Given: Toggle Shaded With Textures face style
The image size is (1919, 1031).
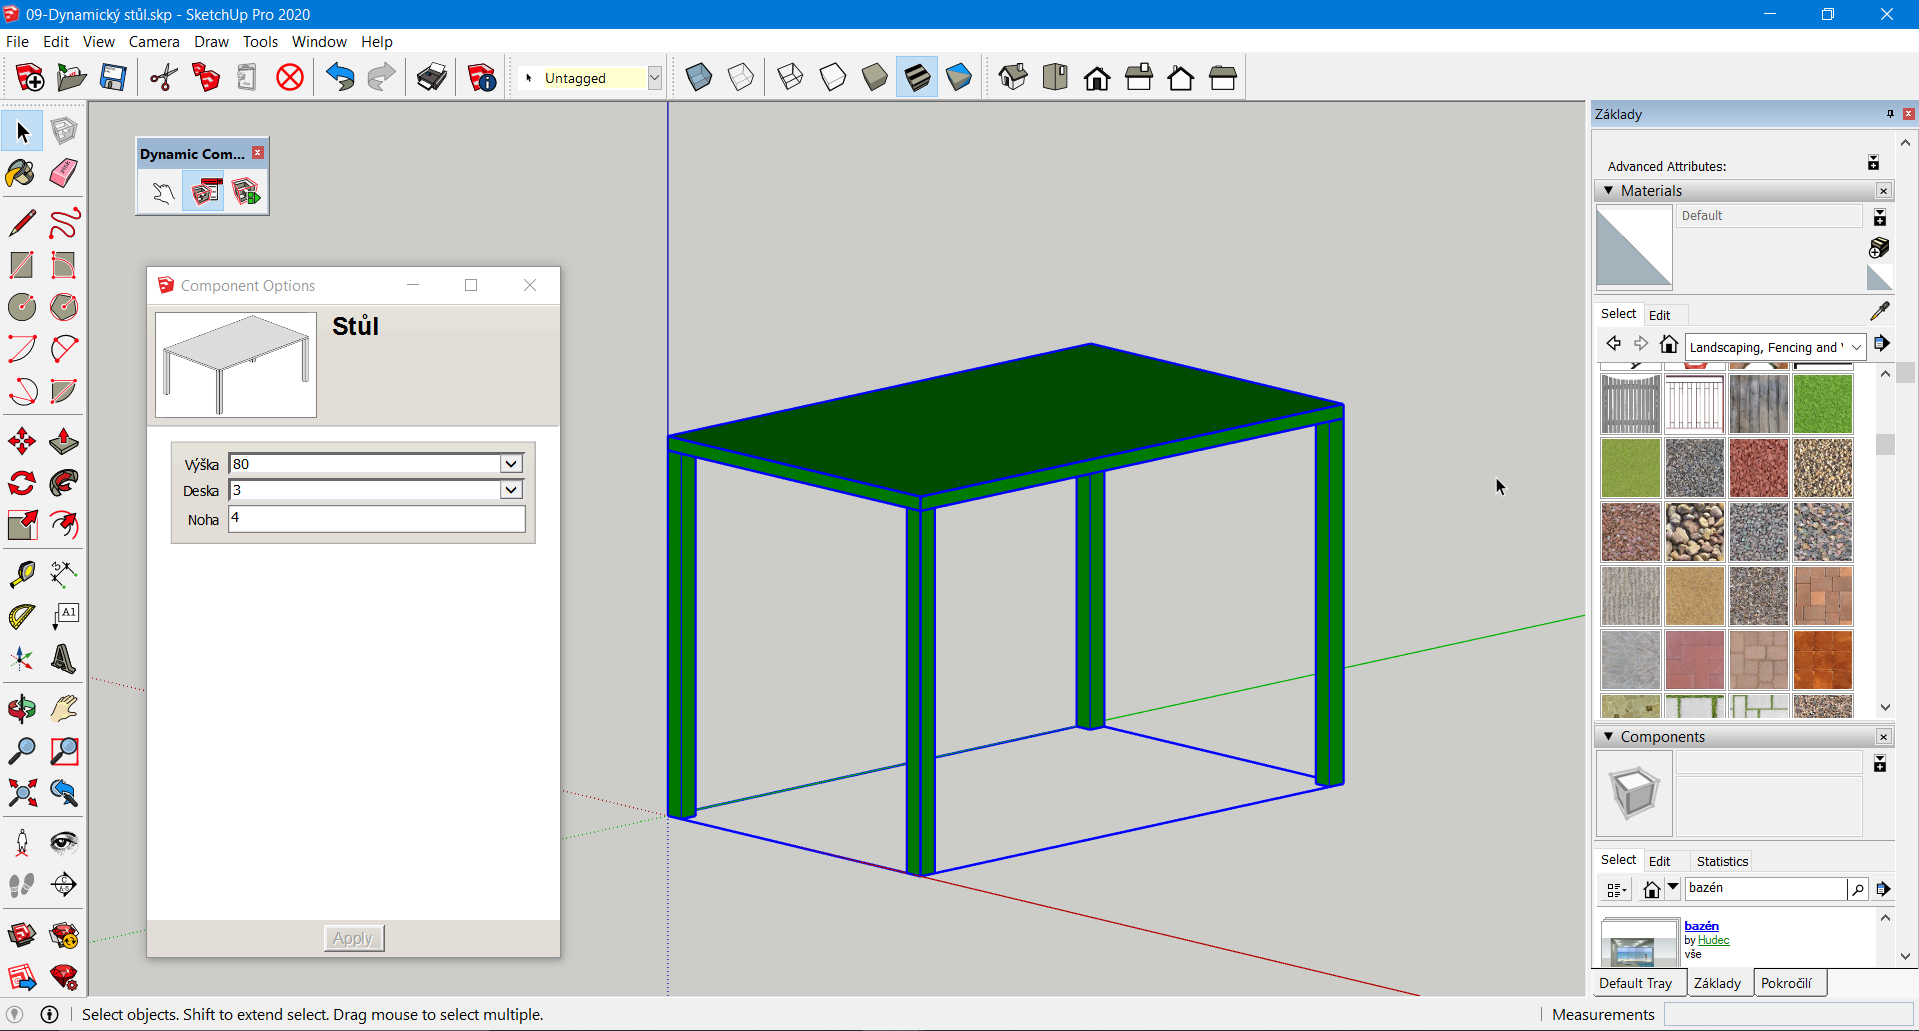Looking at the screenshot, I should 917,77.
